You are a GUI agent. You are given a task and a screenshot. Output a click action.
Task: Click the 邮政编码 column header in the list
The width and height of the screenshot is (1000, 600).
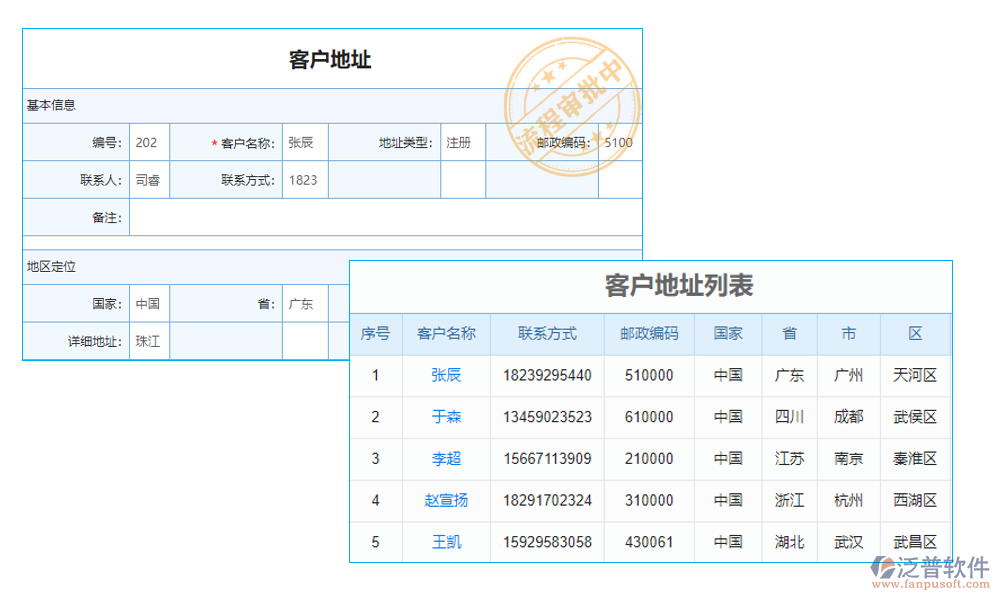point(649,334)
